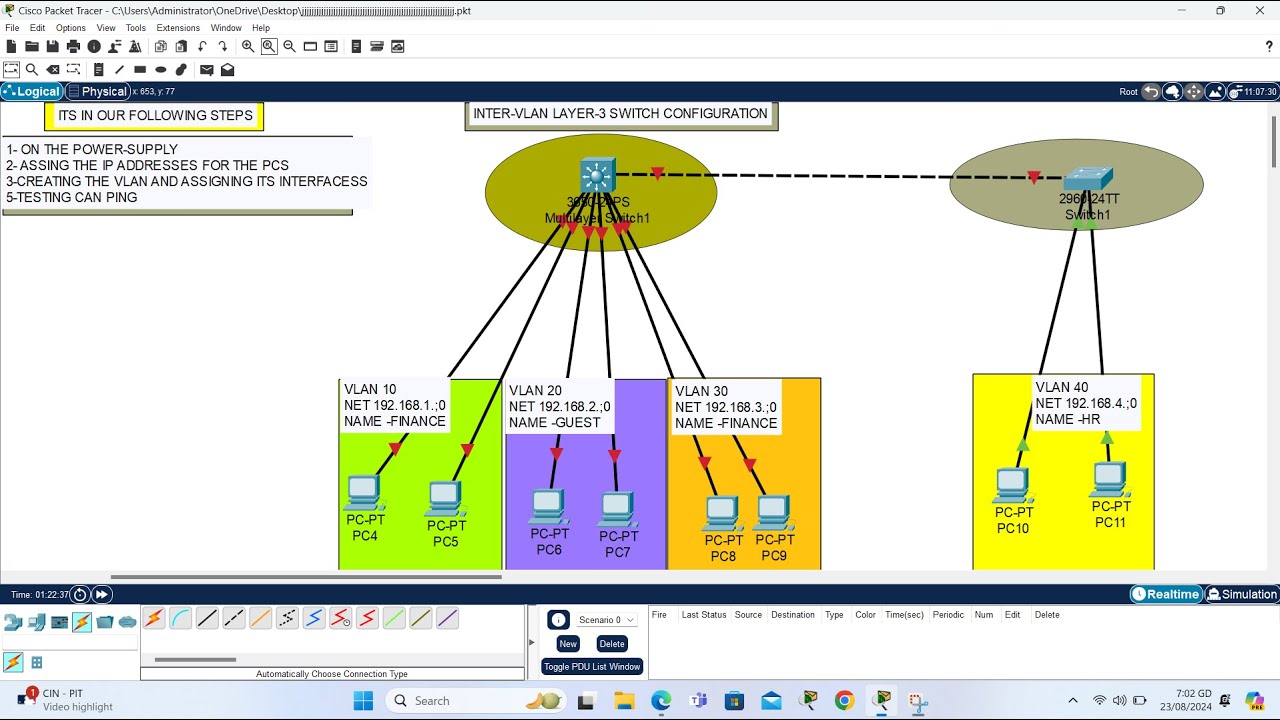Click the Delete scenario button
Screen dimensions: 1280x720
[612, 644]
